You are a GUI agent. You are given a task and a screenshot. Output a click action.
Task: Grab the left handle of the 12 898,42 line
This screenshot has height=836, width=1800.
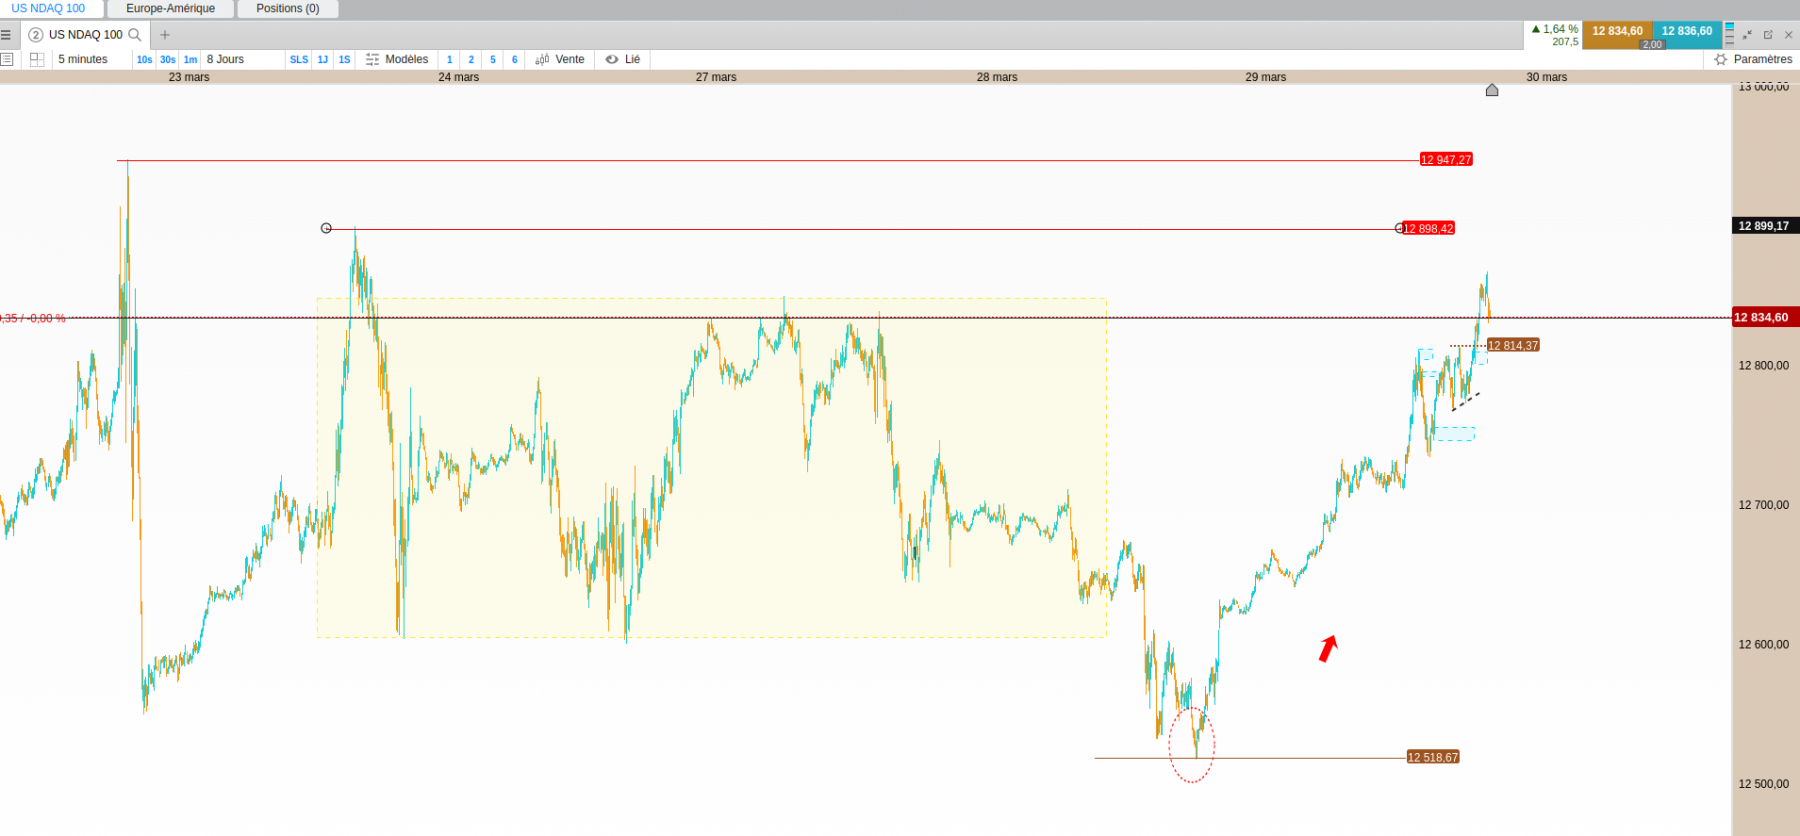click(326, 229)
